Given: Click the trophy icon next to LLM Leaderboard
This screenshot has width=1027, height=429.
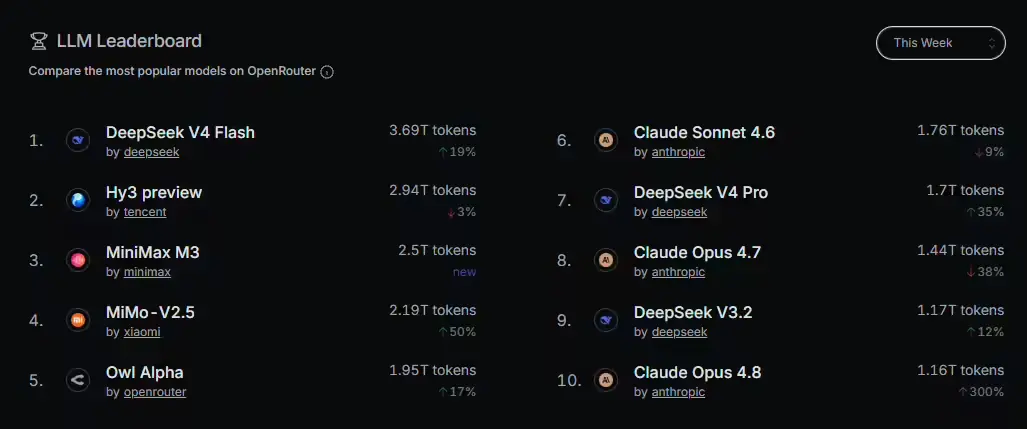Looking at the screenshot, I should coord(39,41).
